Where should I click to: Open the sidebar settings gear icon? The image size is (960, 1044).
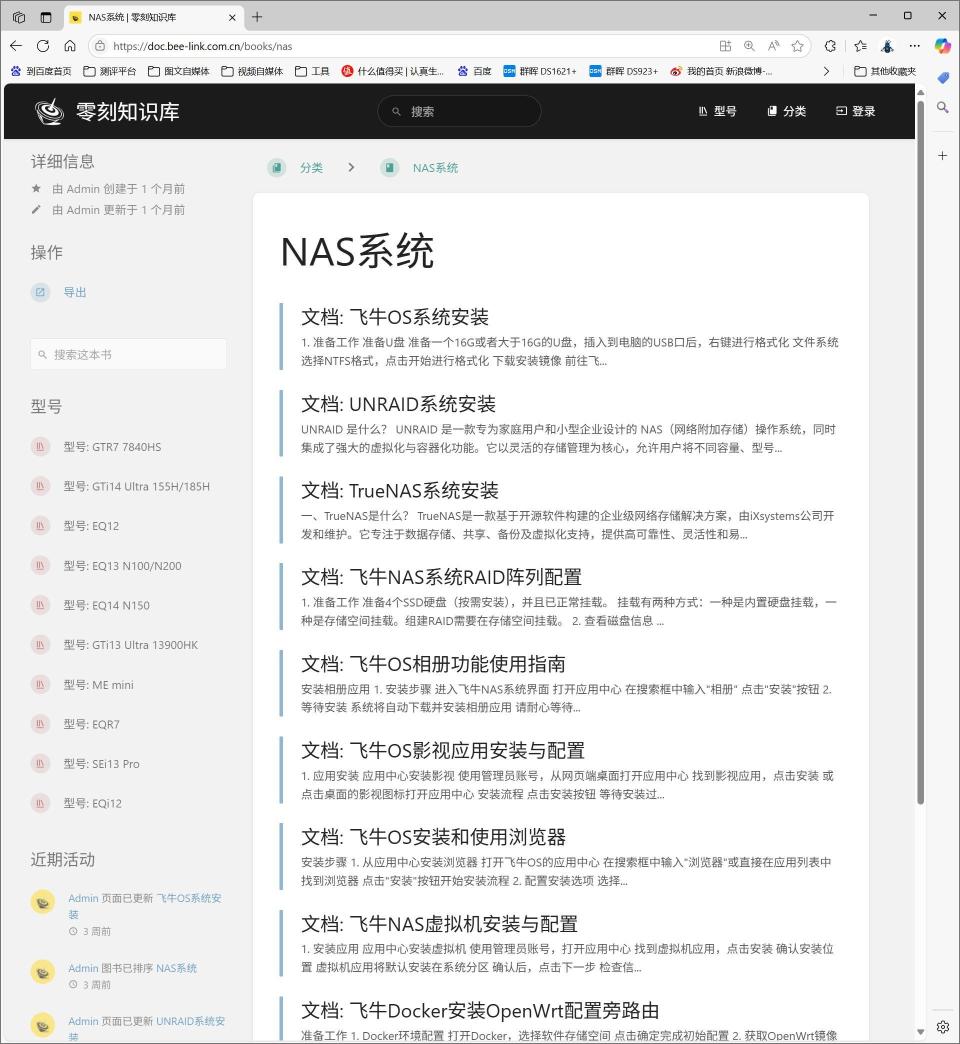pos(943,1027)
